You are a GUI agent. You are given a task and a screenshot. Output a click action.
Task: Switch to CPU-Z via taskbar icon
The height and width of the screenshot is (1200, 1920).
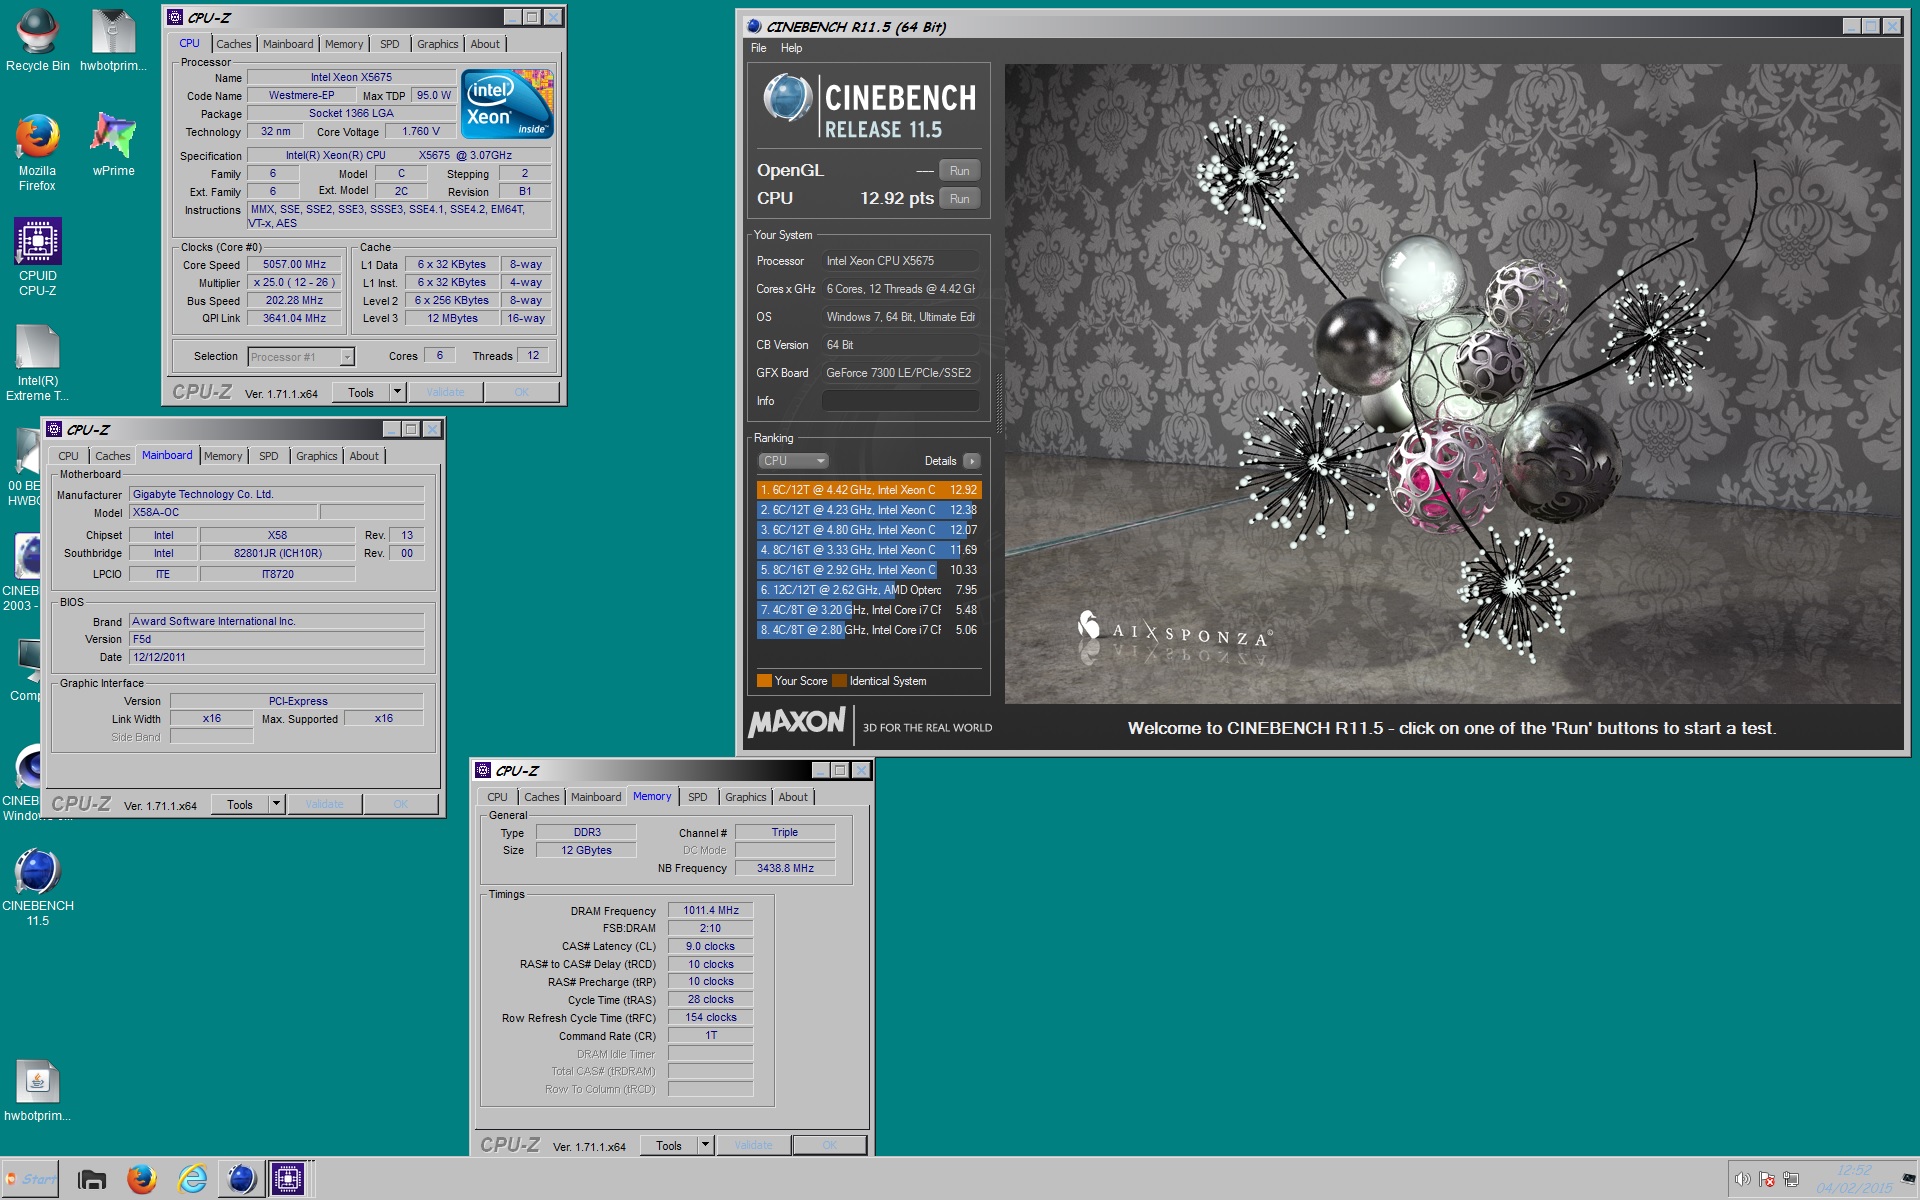[288, 1180]
